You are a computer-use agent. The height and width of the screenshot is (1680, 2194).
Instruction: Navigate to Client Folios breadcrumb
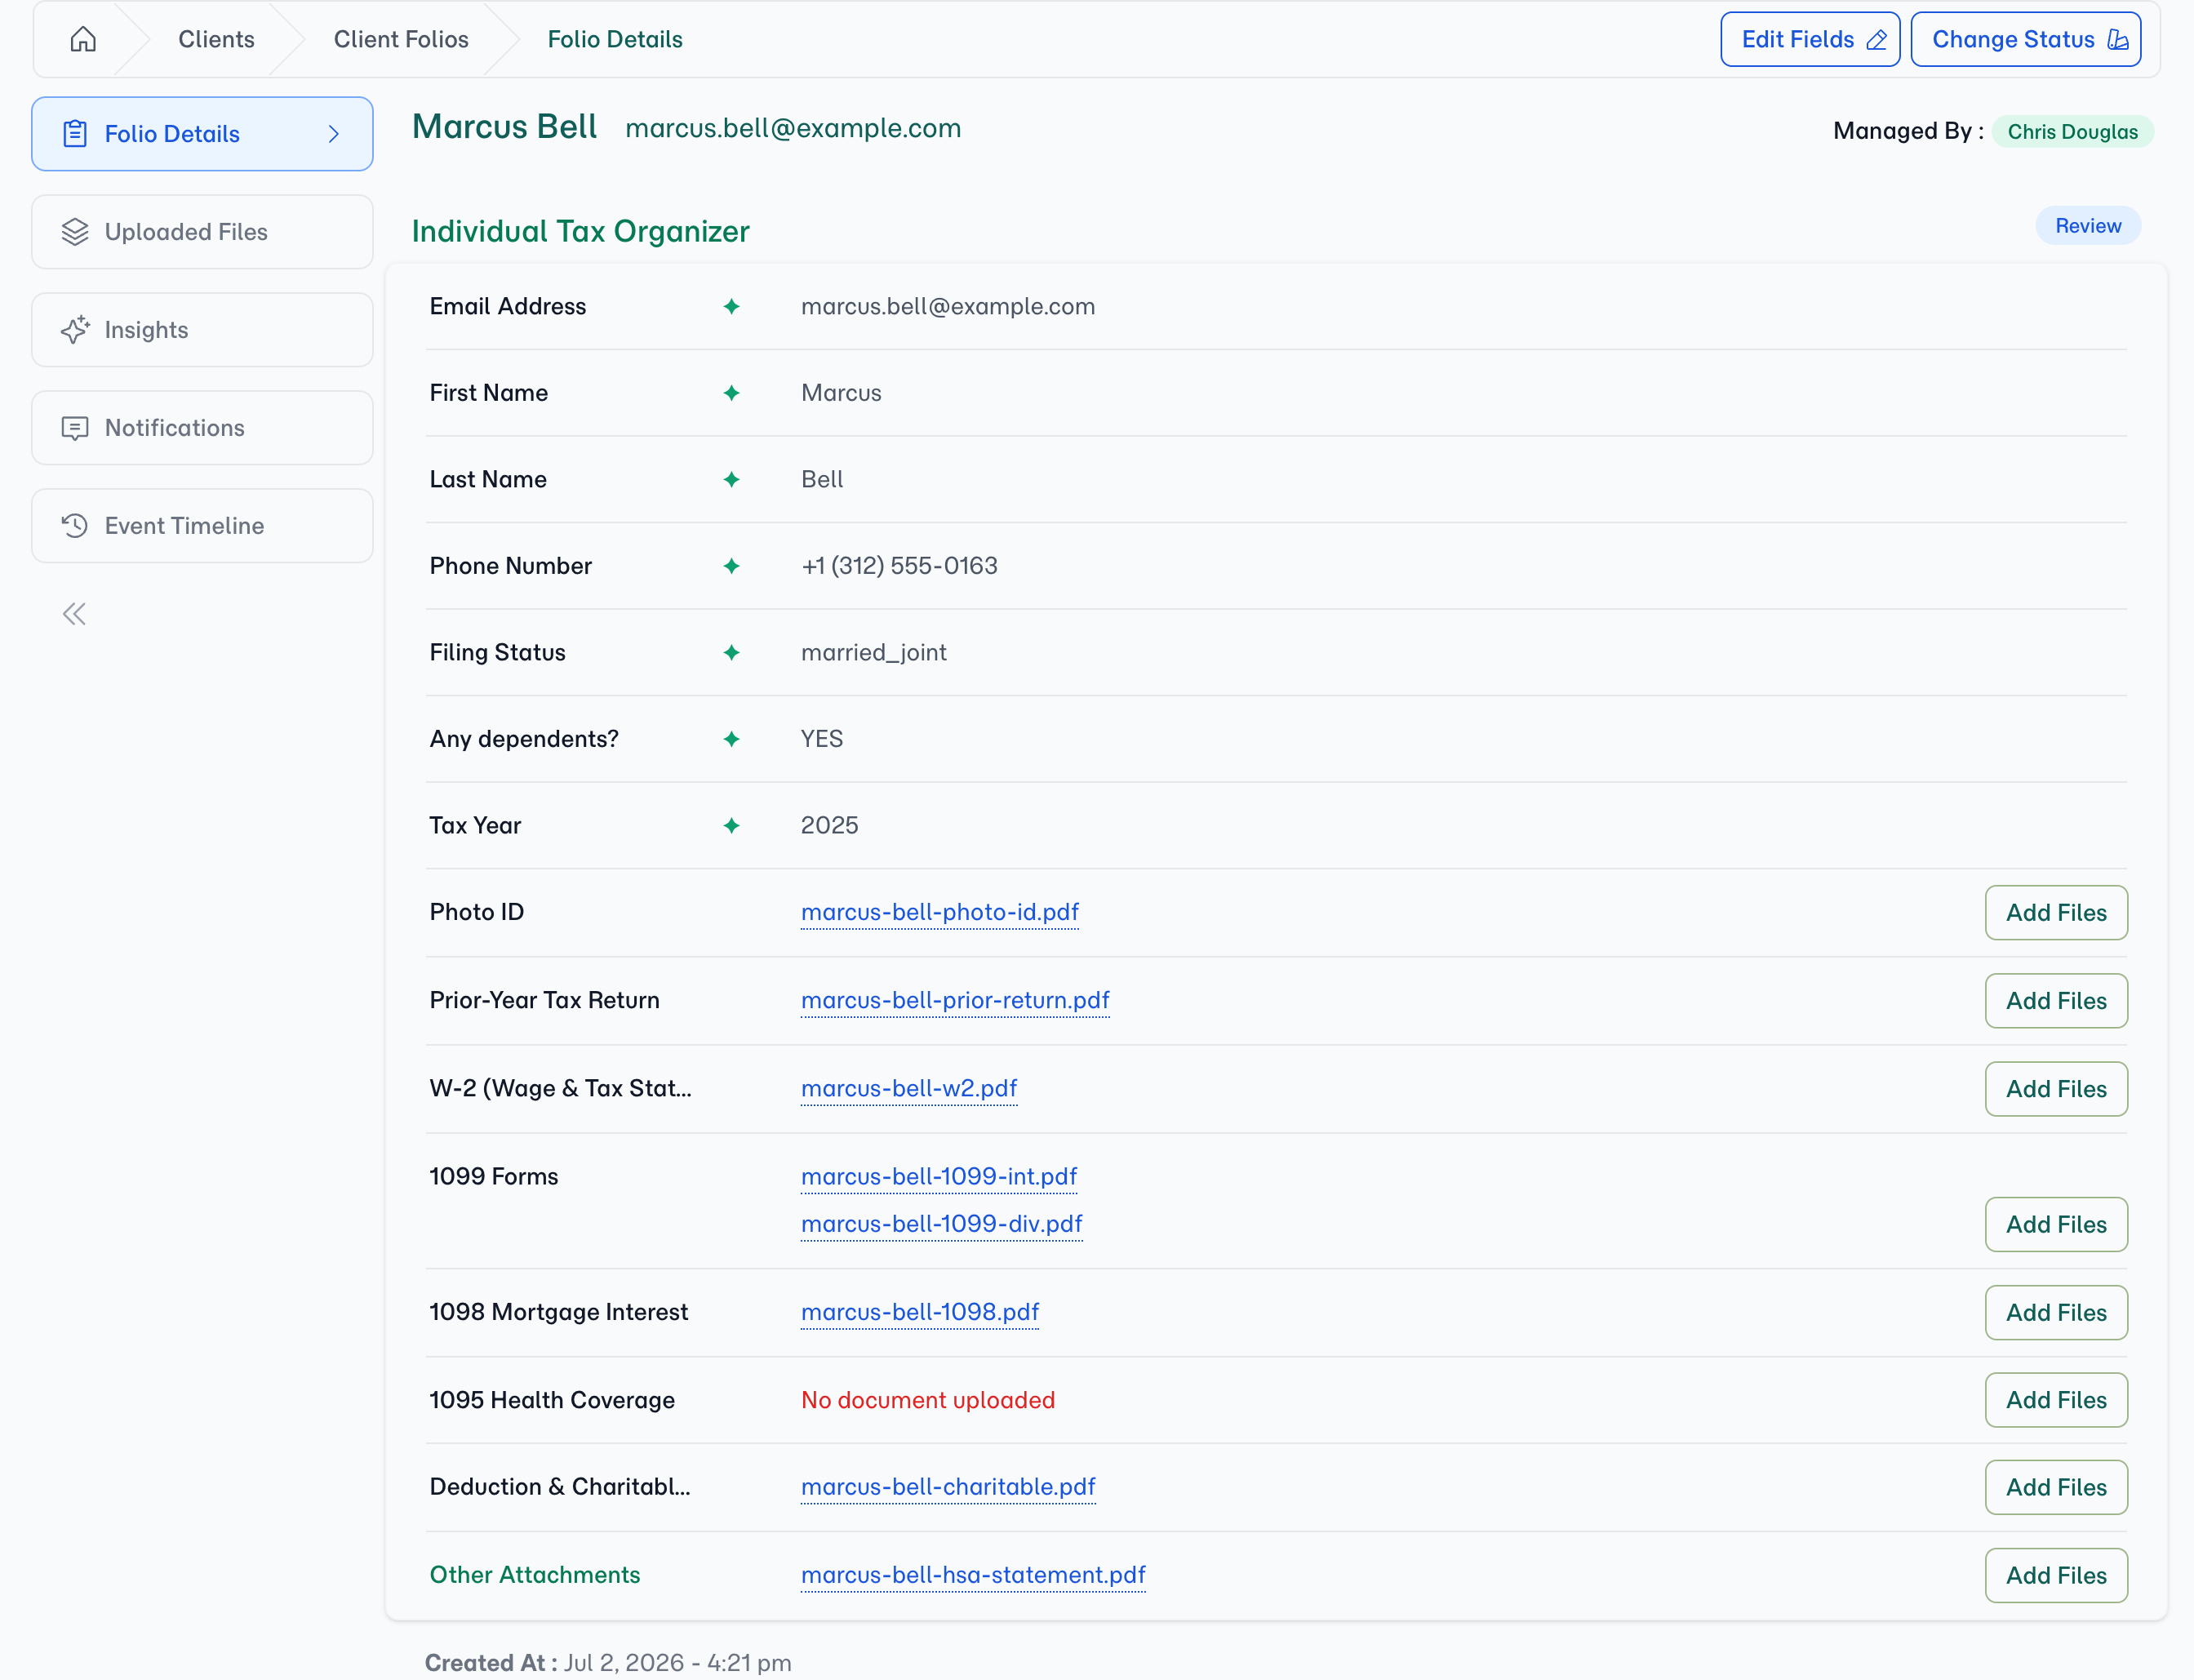[x=401, y=39]
